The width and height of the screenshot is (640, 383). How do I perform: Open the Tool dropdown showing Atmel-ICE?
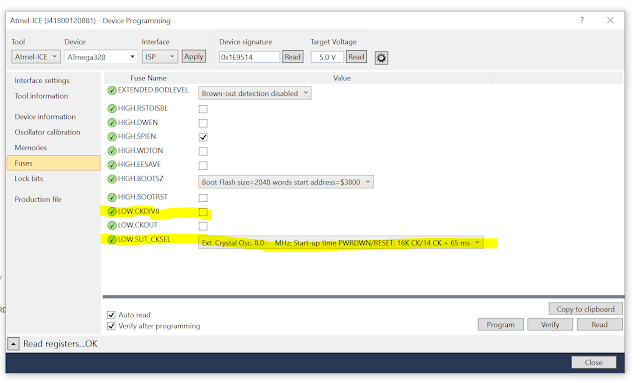pyautogui.click(x=36, y=57)
